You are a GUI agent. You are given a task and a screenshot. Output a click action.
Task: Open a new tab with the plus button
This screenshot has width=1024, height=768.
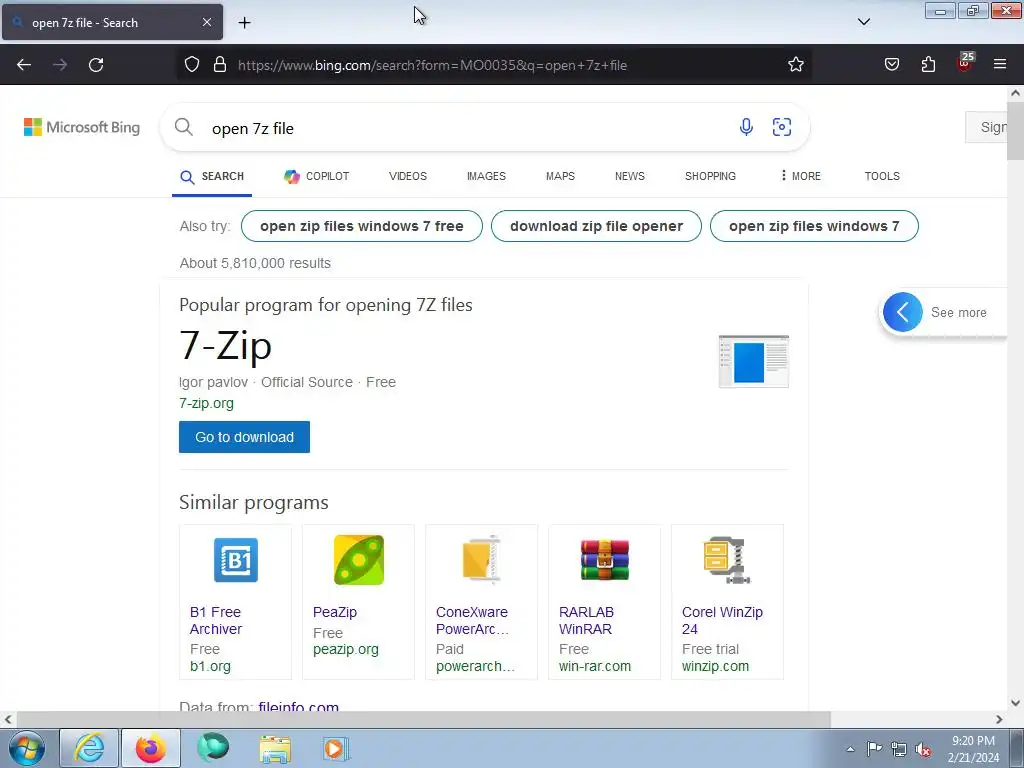coord(244,23)
